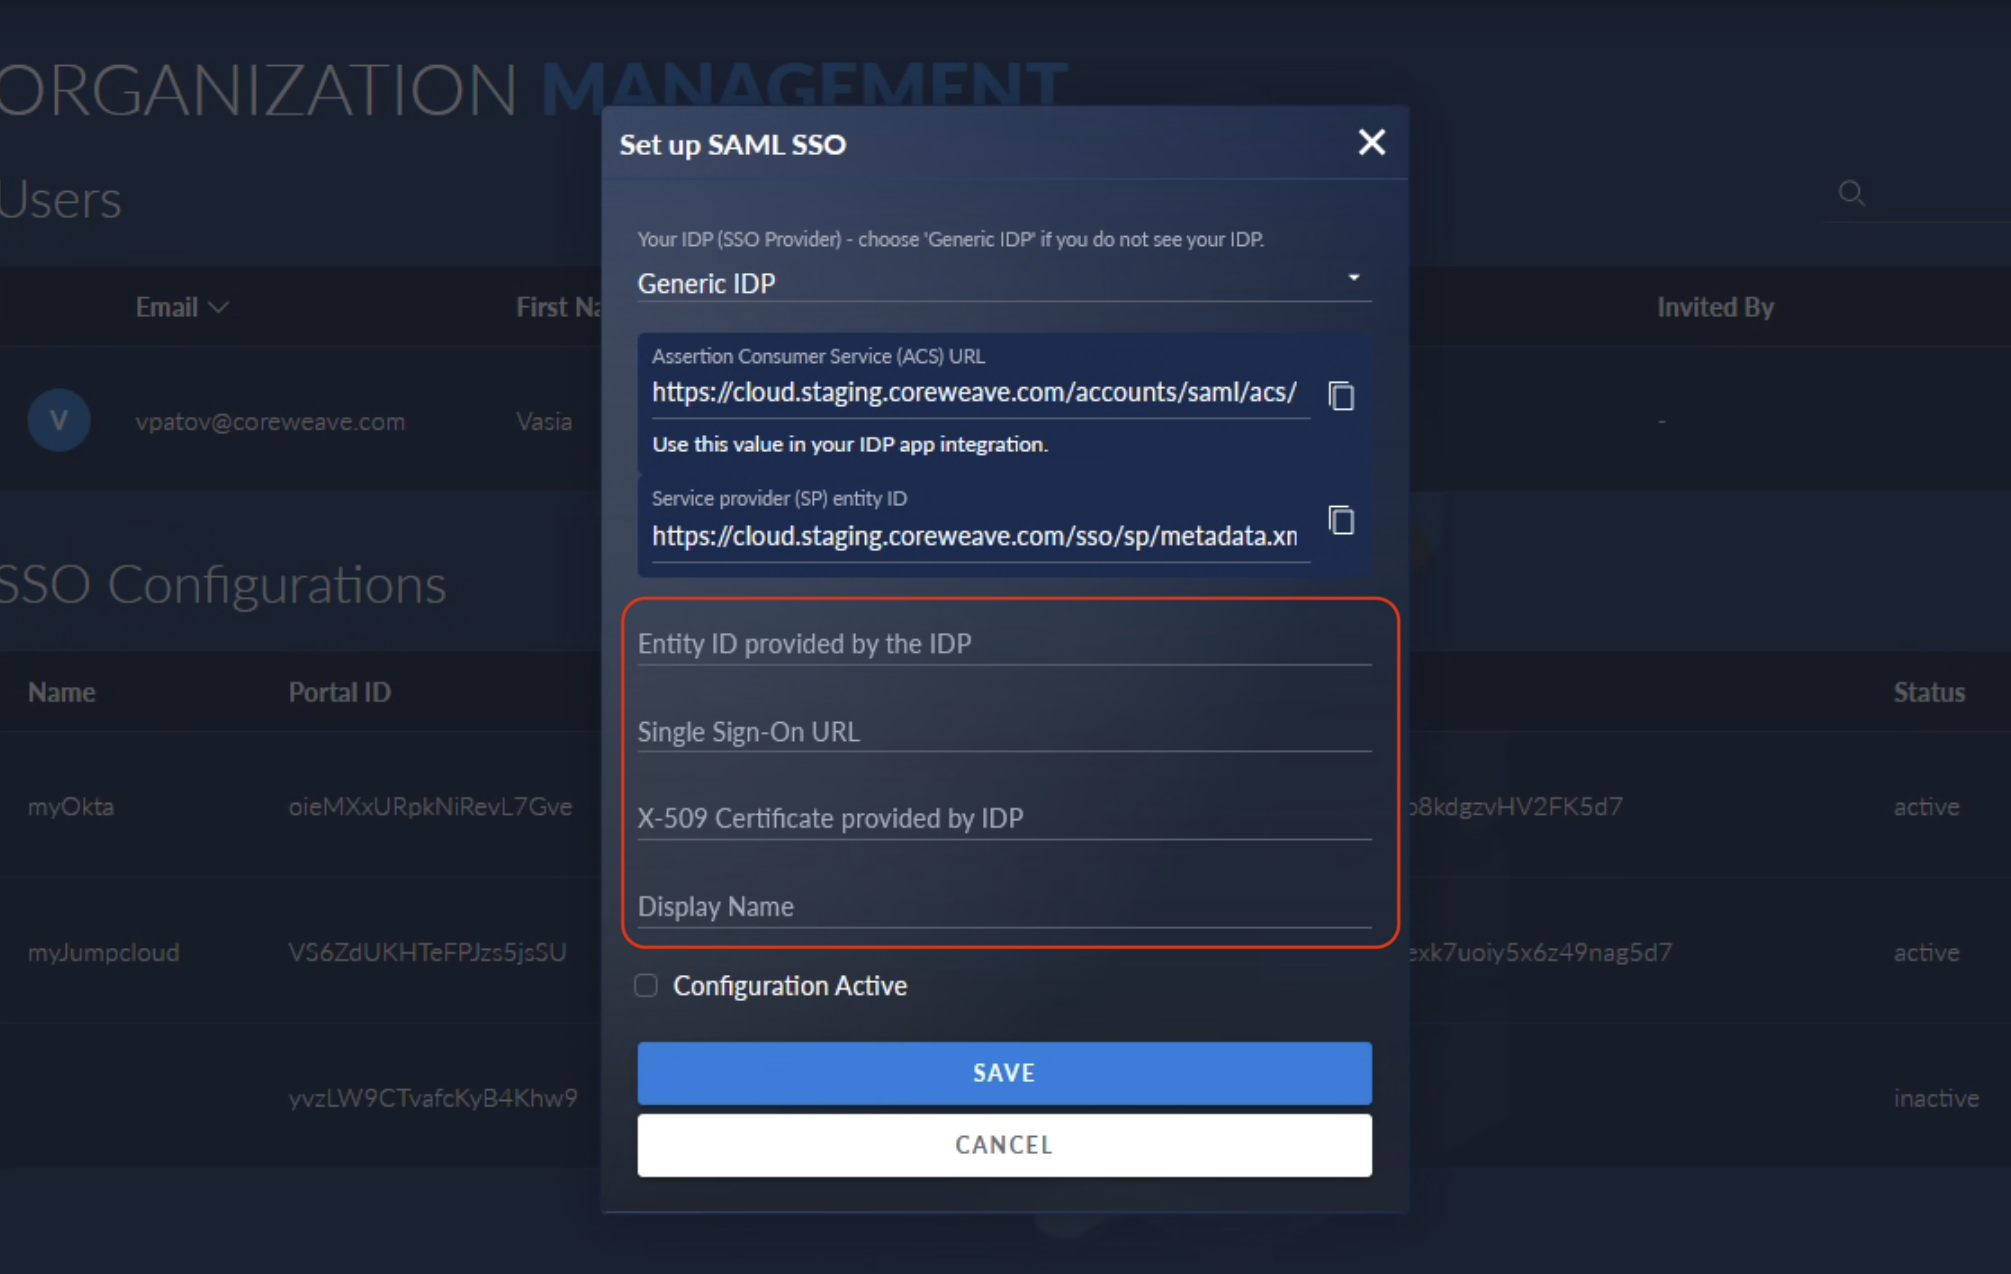Screen dimensions: 2011x1274
Task: Copy the SP entity ID value
Action: 1341,521
